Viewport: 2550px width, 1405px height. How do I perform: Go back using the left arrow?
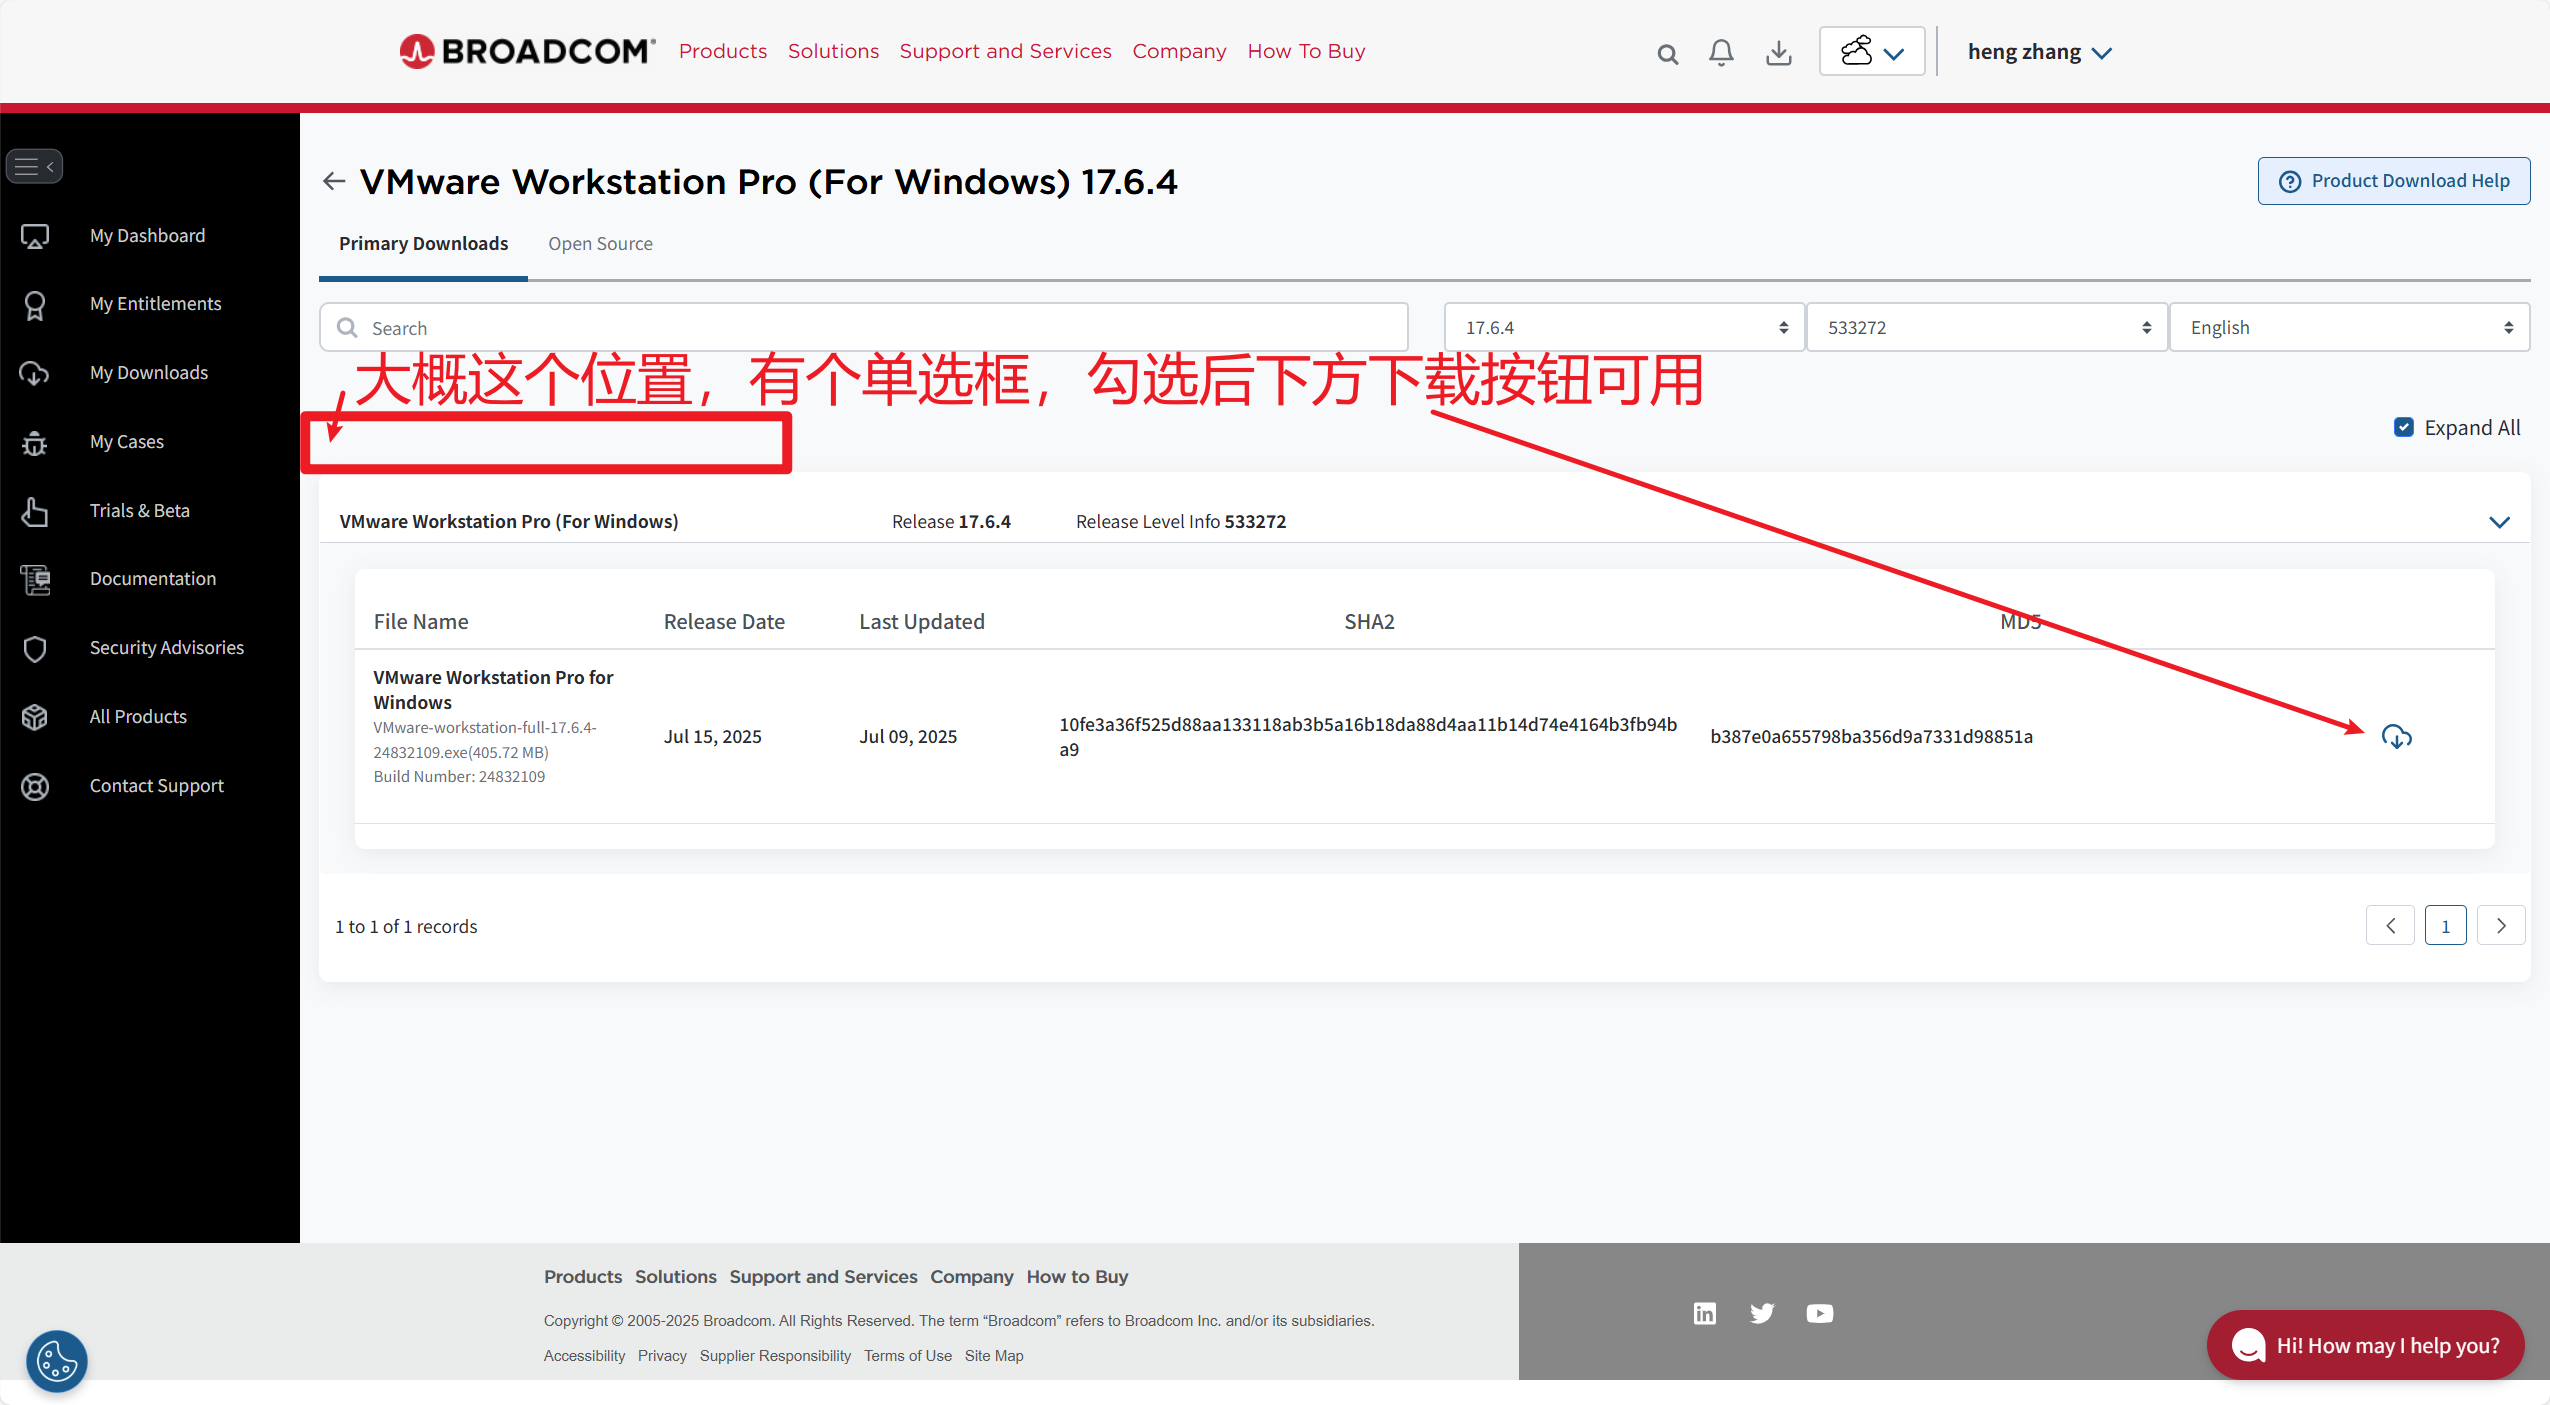(334, 181)
